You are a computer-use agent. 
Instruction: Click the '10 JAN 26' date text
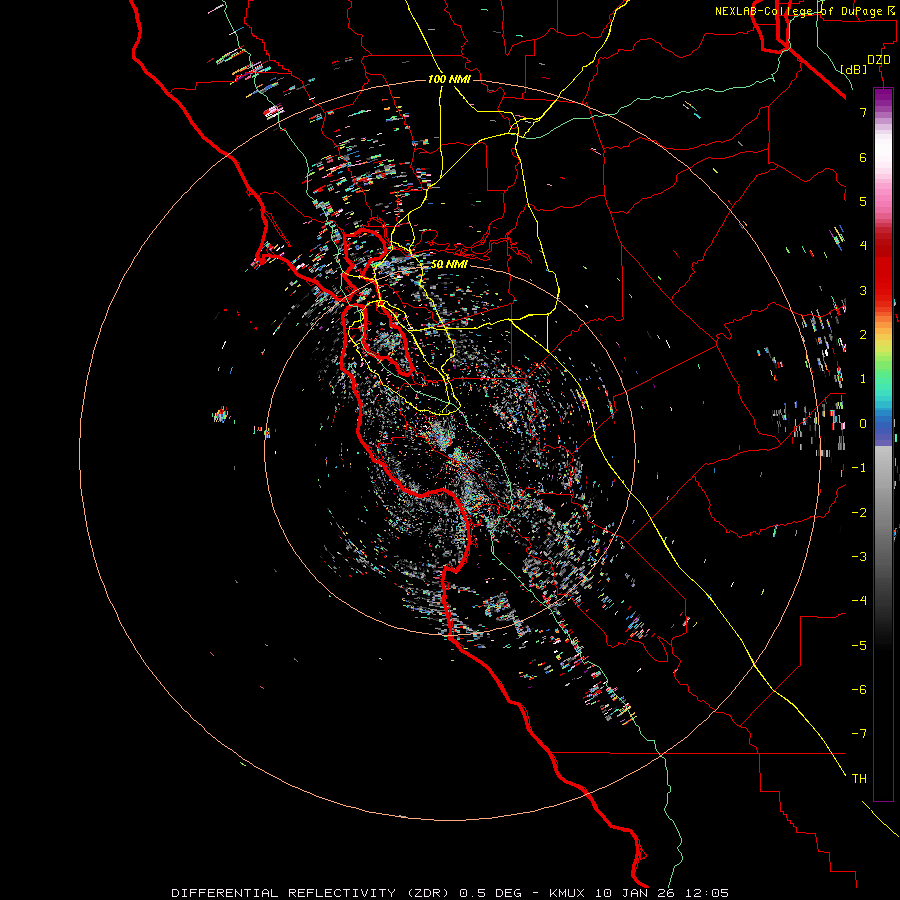click(636, 893)
